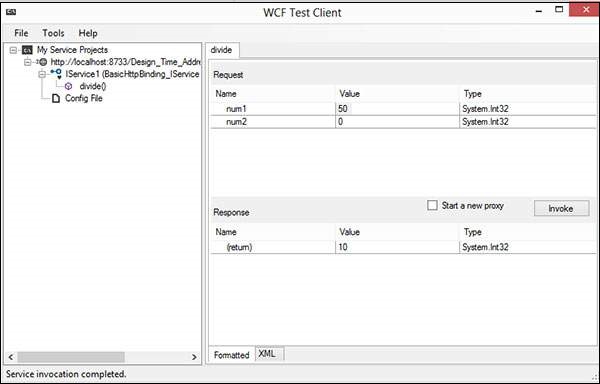Click the return value cell showing 10
600x384 pixels.
click(397, 247)
